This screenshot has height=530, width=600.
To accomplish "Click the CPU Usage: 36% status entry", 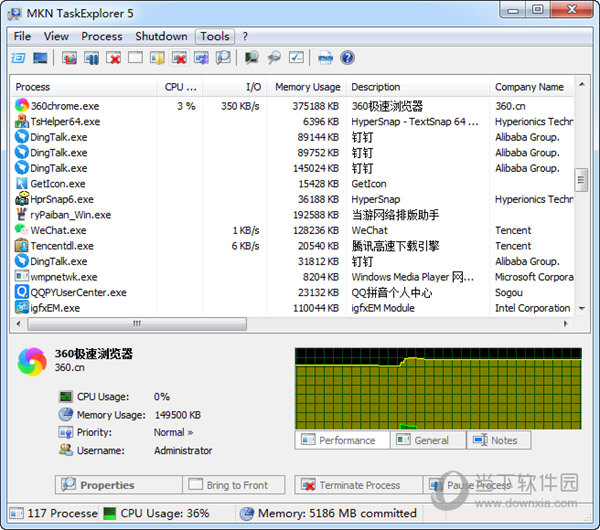I will pos(157,513).
